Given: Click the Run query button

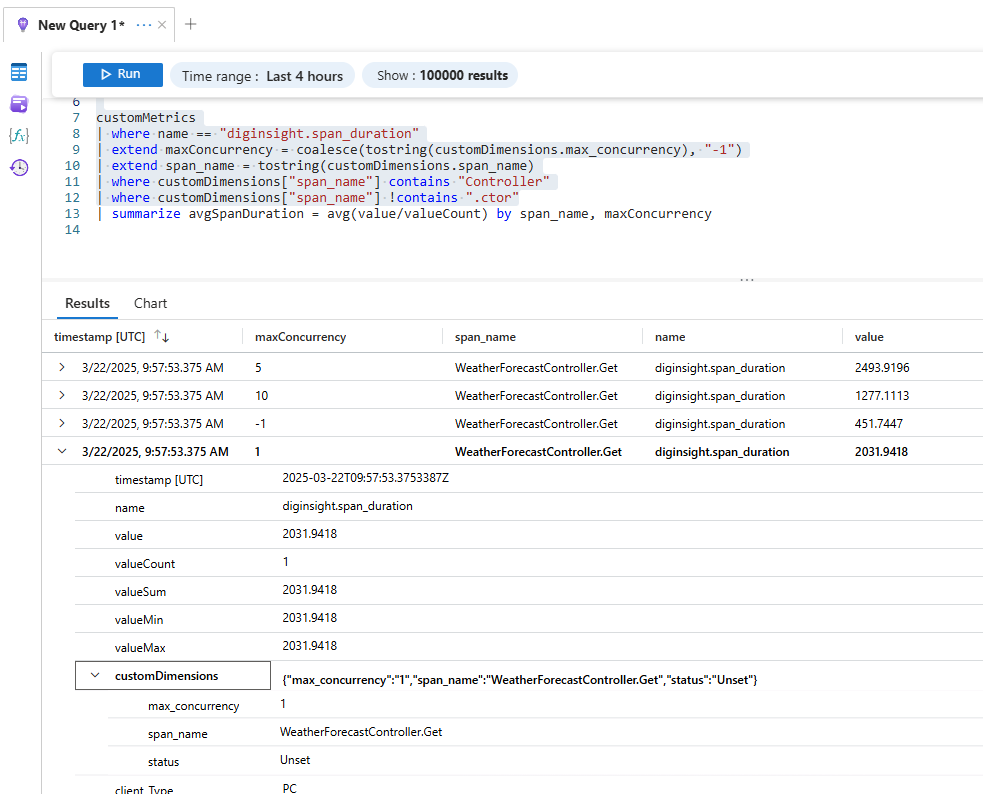Looking at the screenshot, I should coord(122,74).
